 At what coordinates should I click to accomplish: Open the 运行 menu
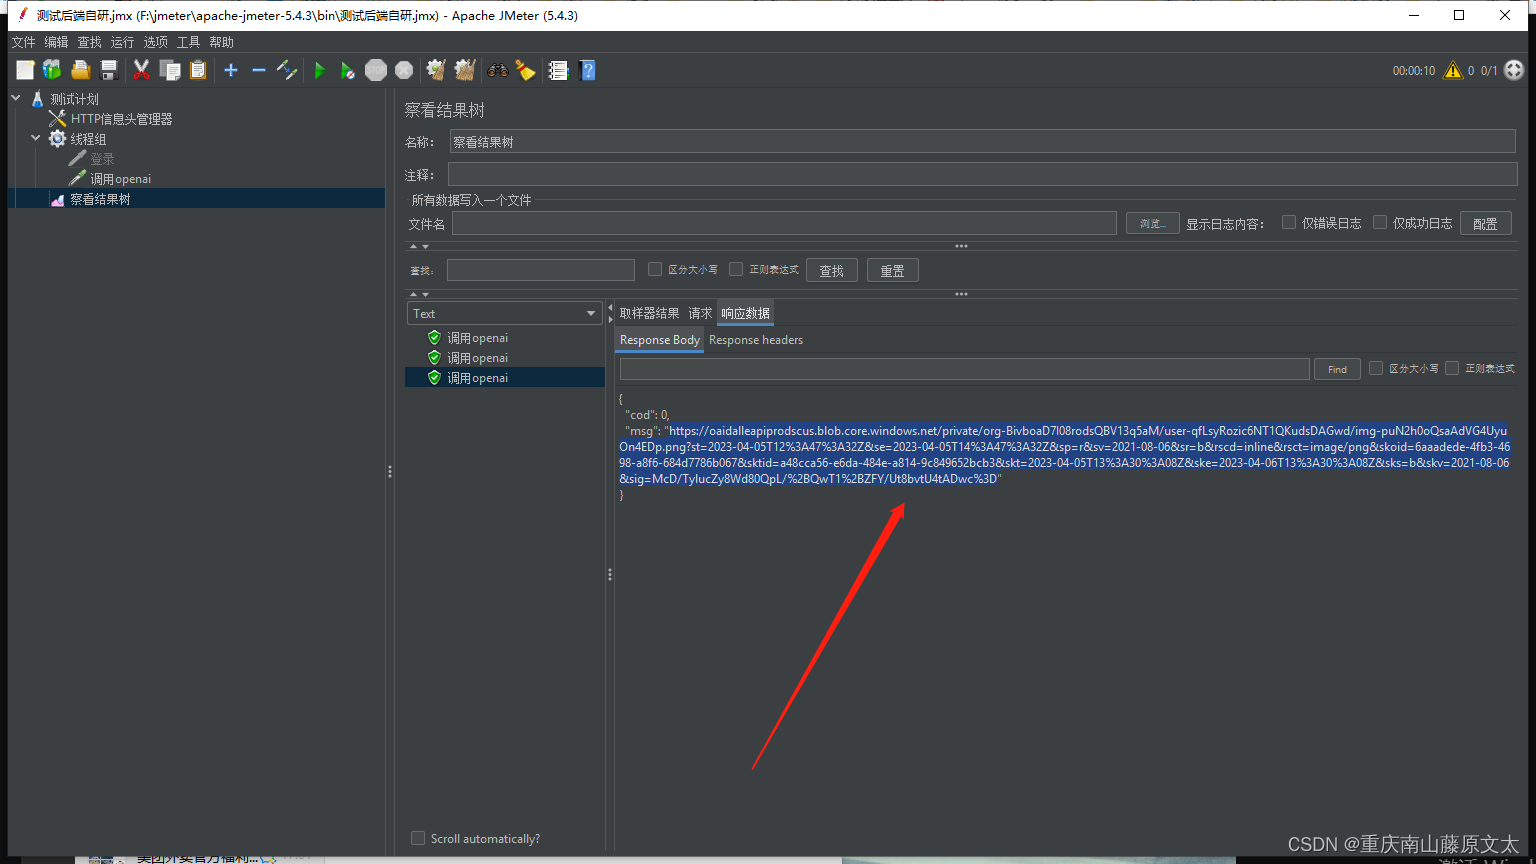pyautogui.click(x=122, y=42)
